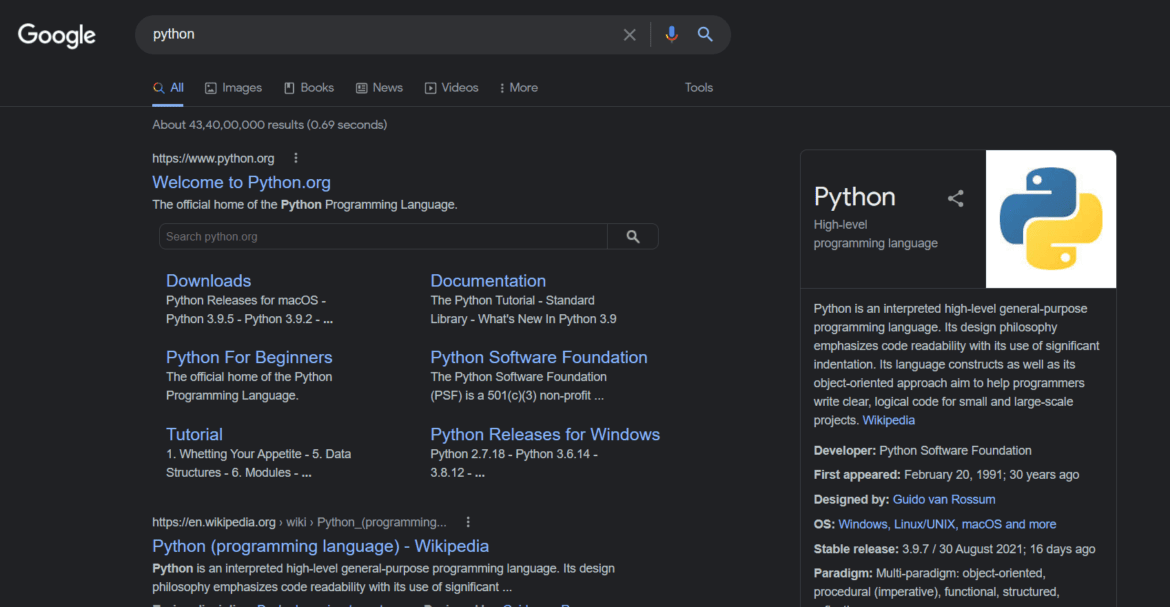Expand the More search categories menu
Viewport: 1170px width, 607px height.
point(519,88)
